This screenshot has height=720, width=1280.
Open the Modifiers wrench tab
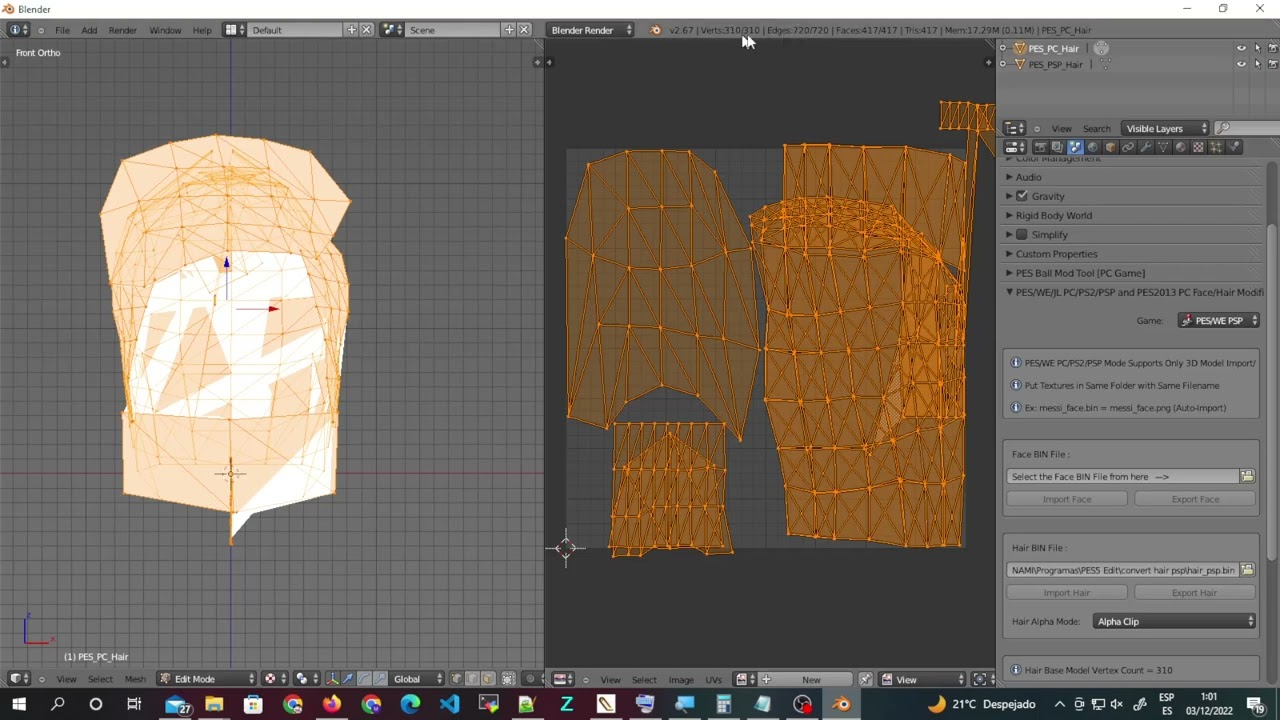click(x=1145, y=147)
